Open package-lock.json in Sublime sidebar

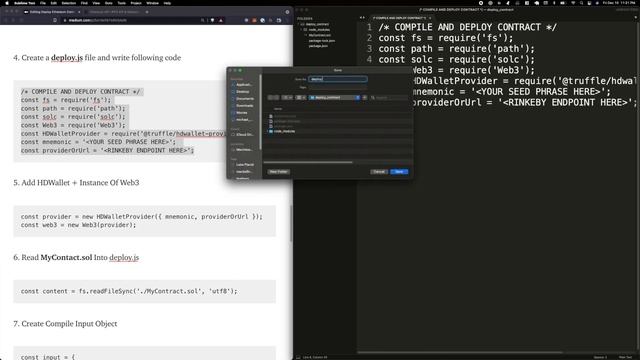tap(322, 40)
